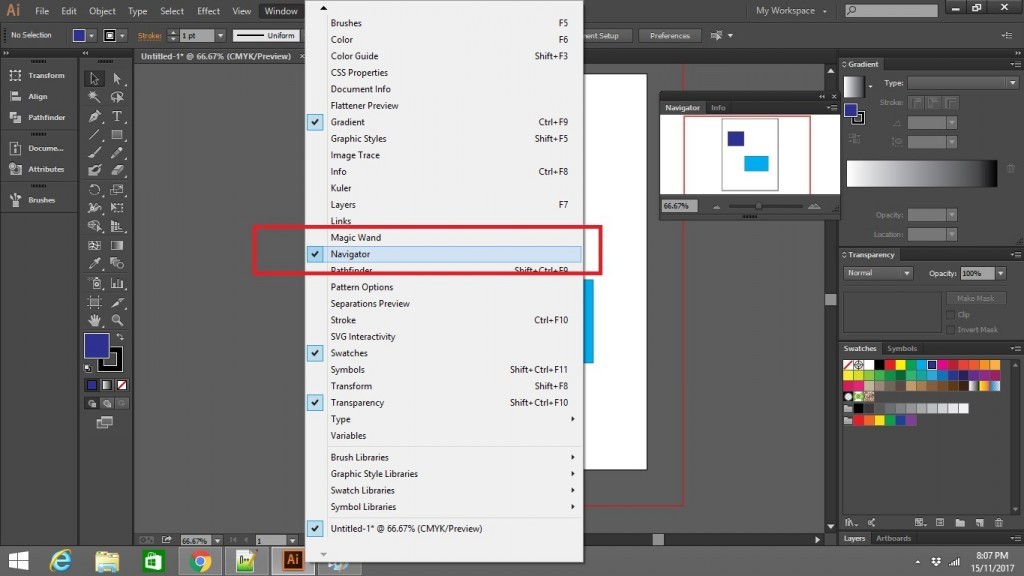Select the Zoom magnifier tool
Screen dimensions: 1024x576
pos(117,320)
